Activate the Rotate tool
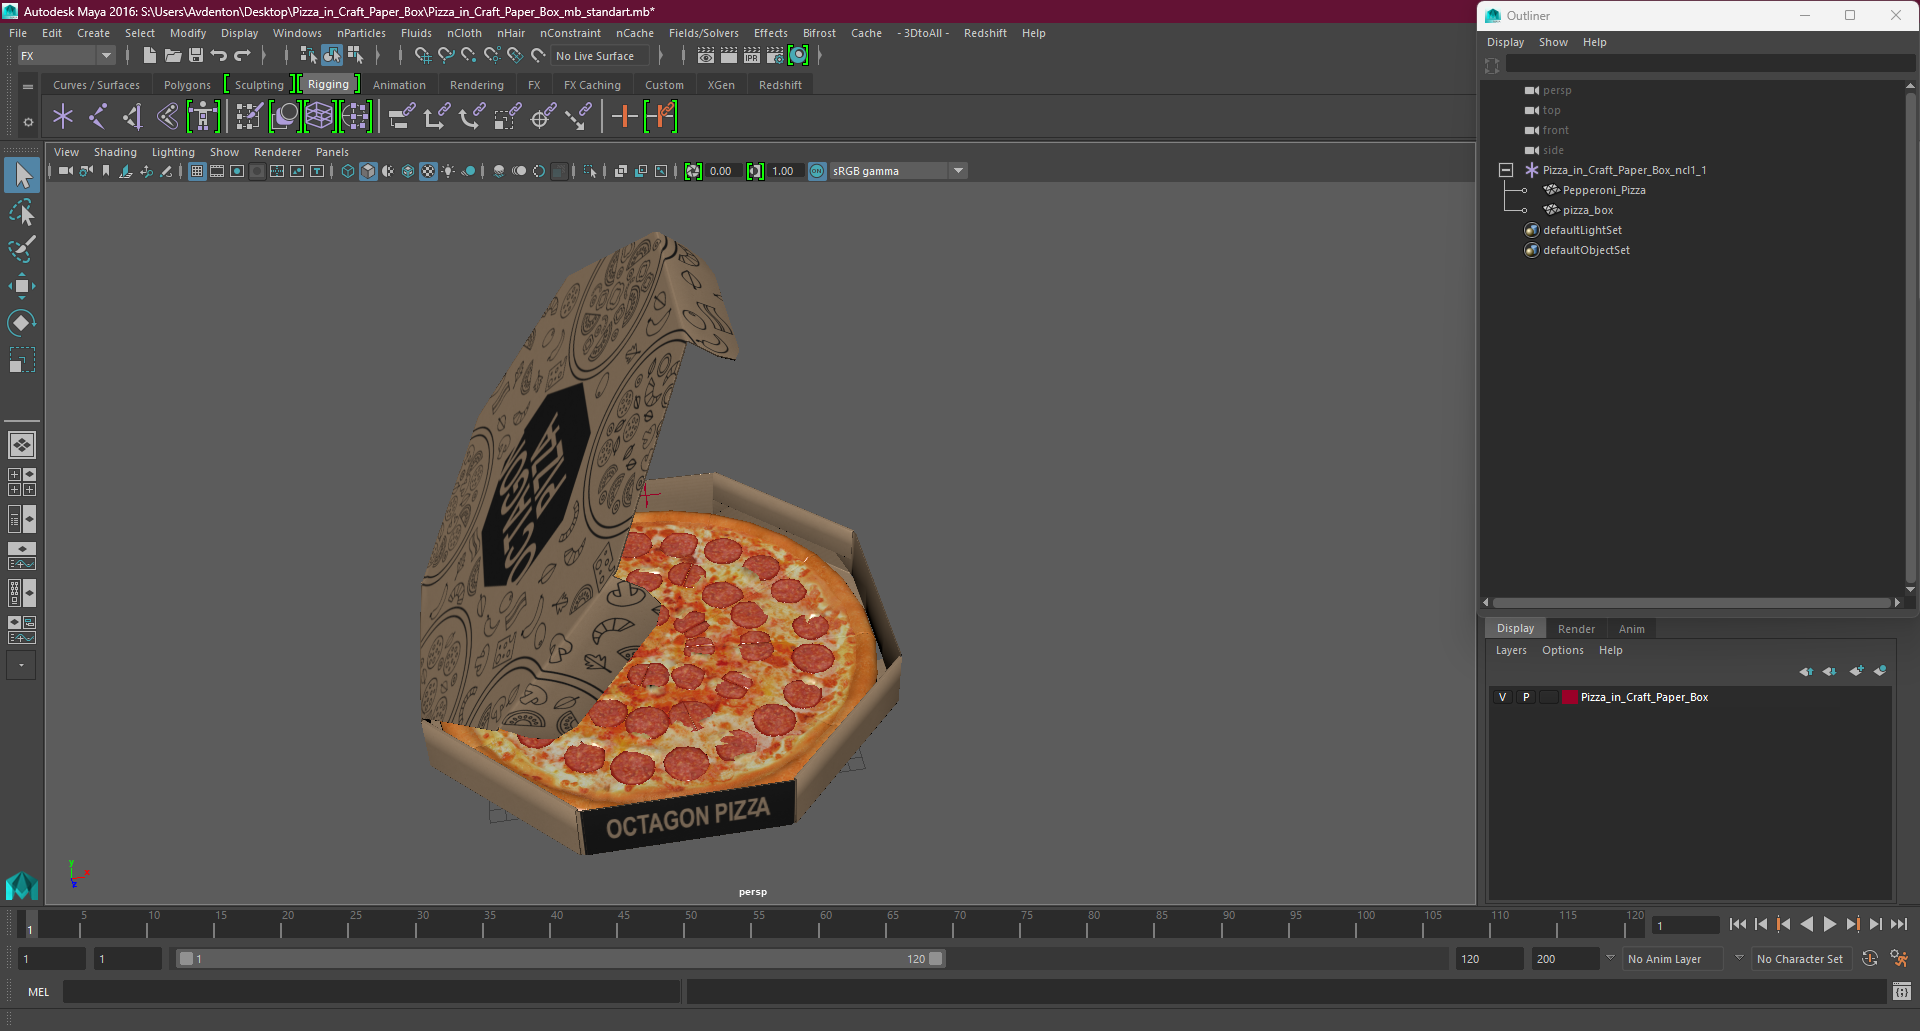Viewport: 1920px width, 1031px height. 21,322
